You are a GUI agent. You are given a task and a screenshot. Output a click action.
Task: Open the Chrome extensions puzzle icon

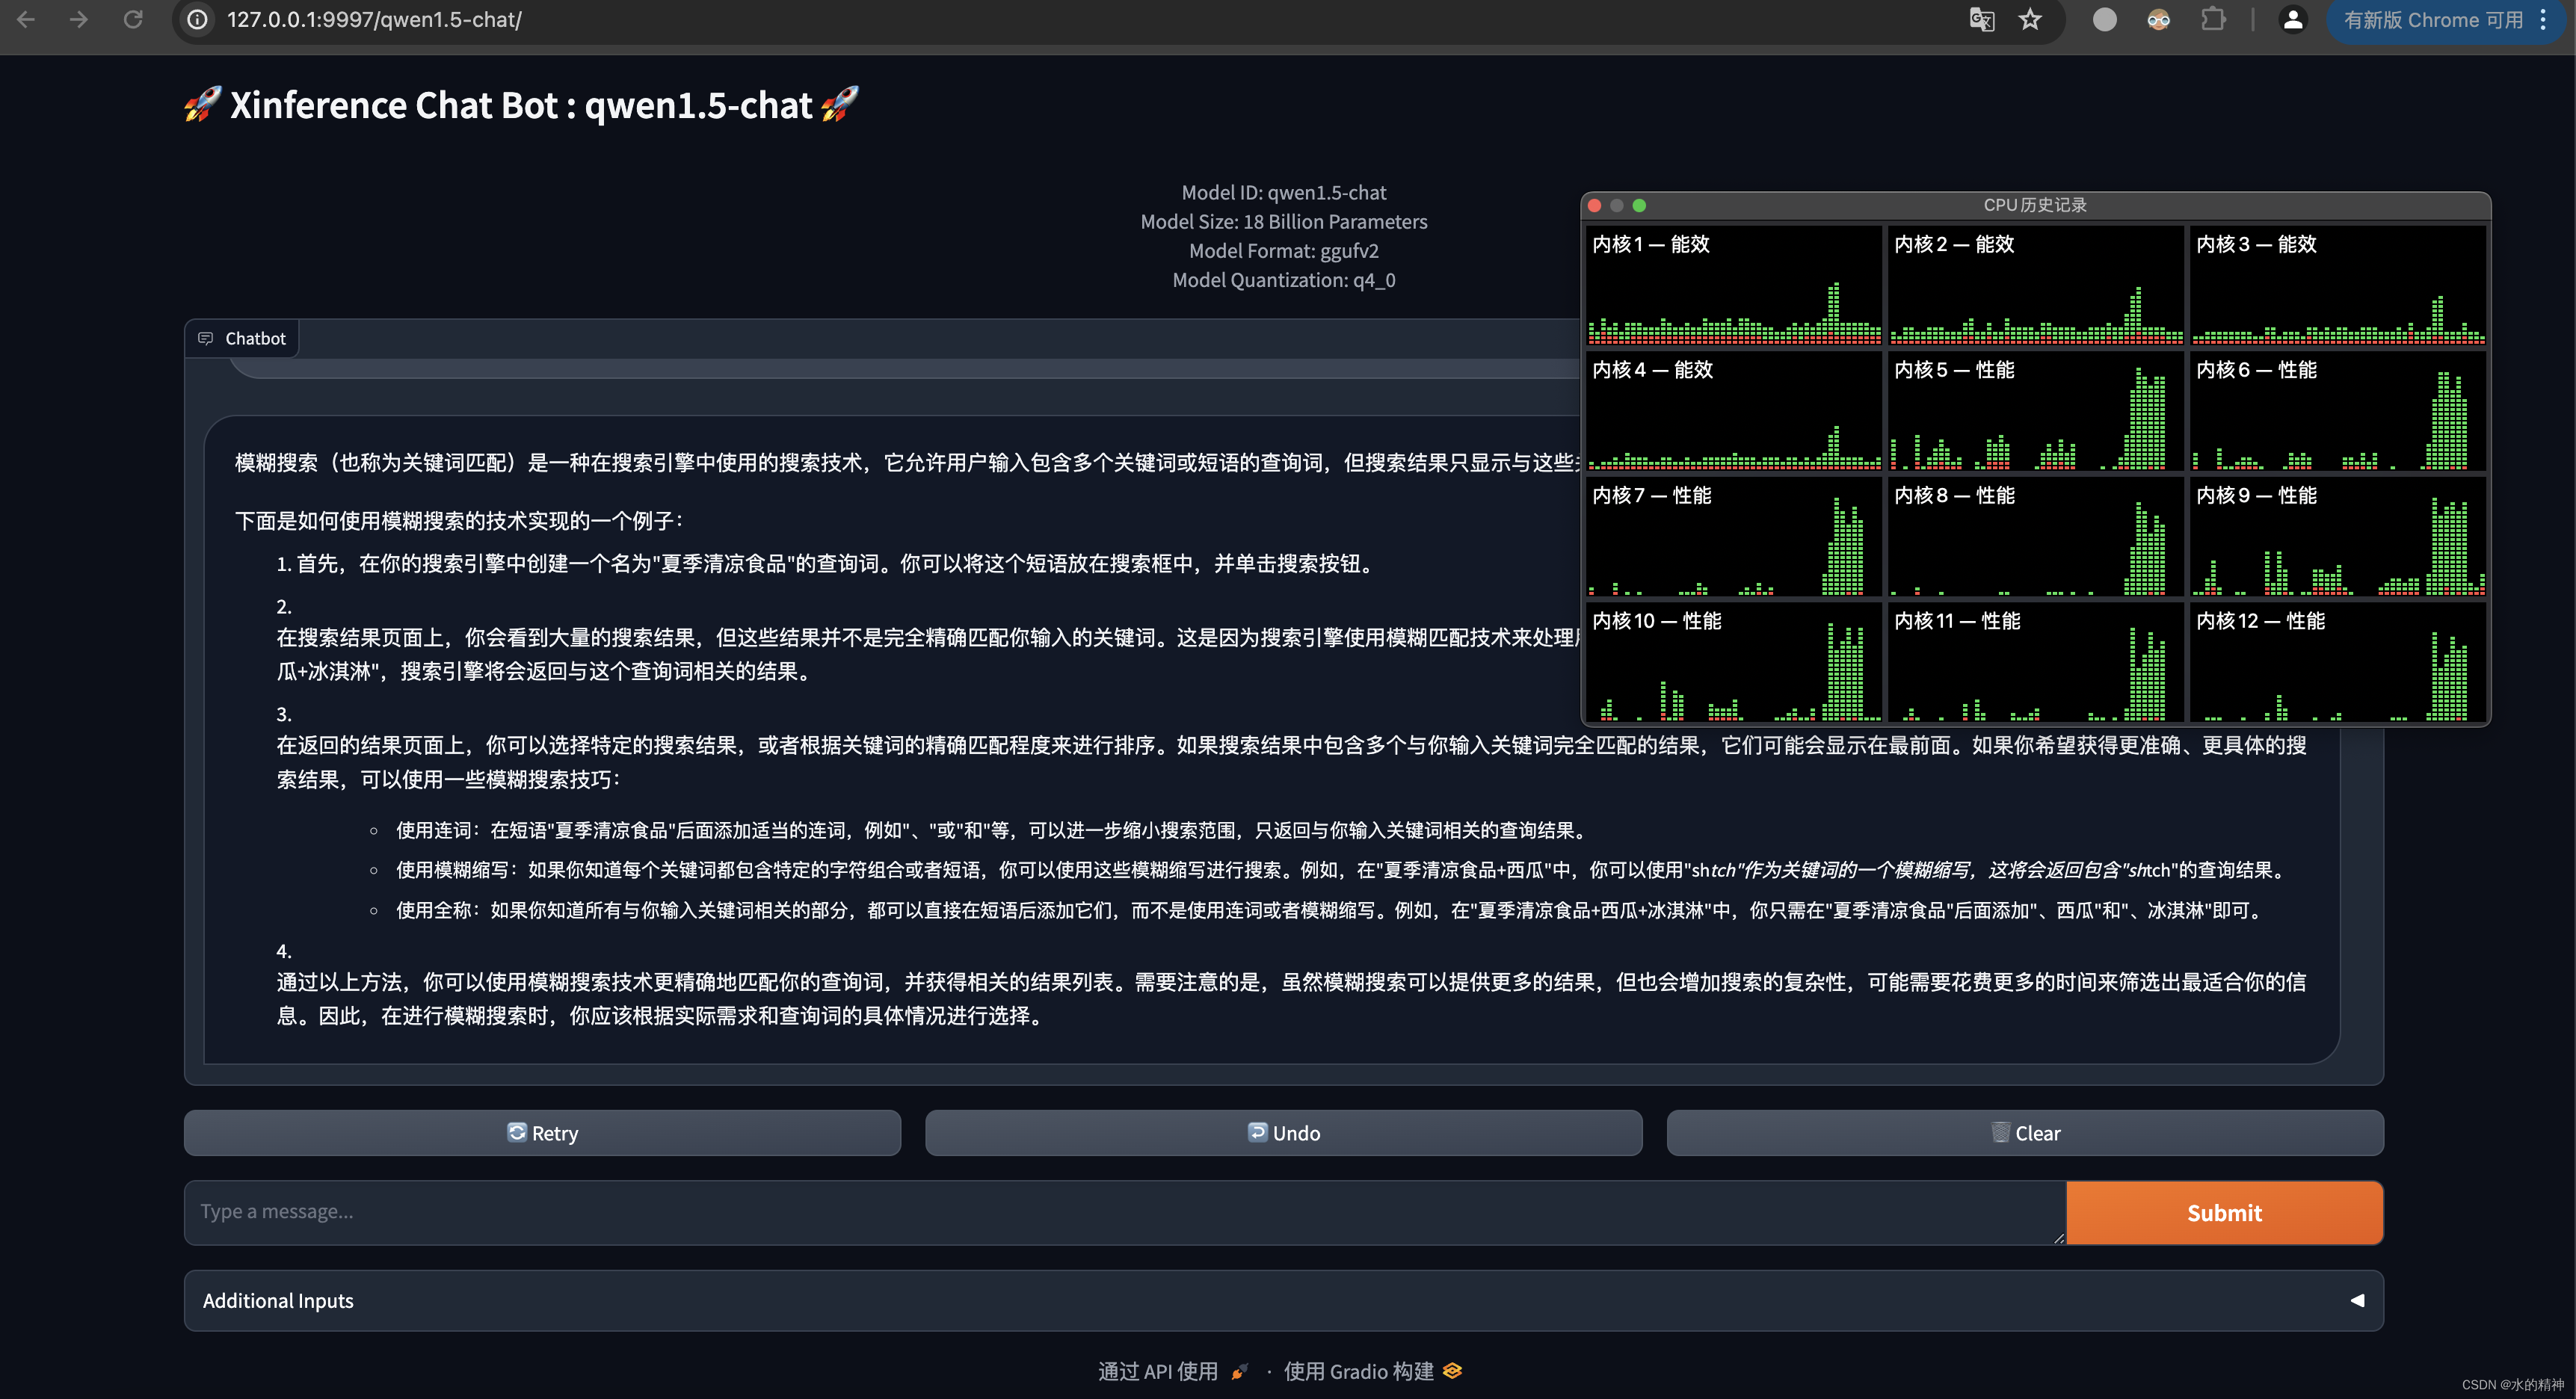(2213, 20)
